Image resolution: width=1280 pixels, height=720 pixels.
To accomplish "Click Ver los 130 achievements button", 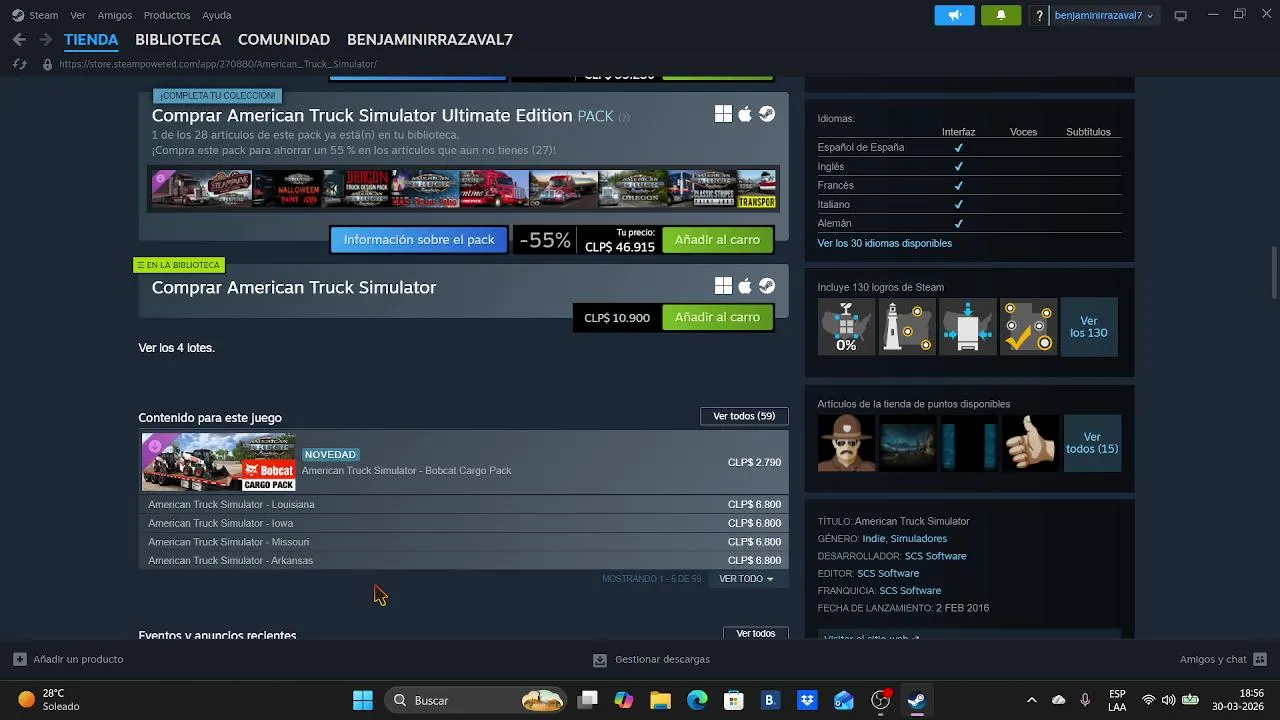I will point(1089,327).
